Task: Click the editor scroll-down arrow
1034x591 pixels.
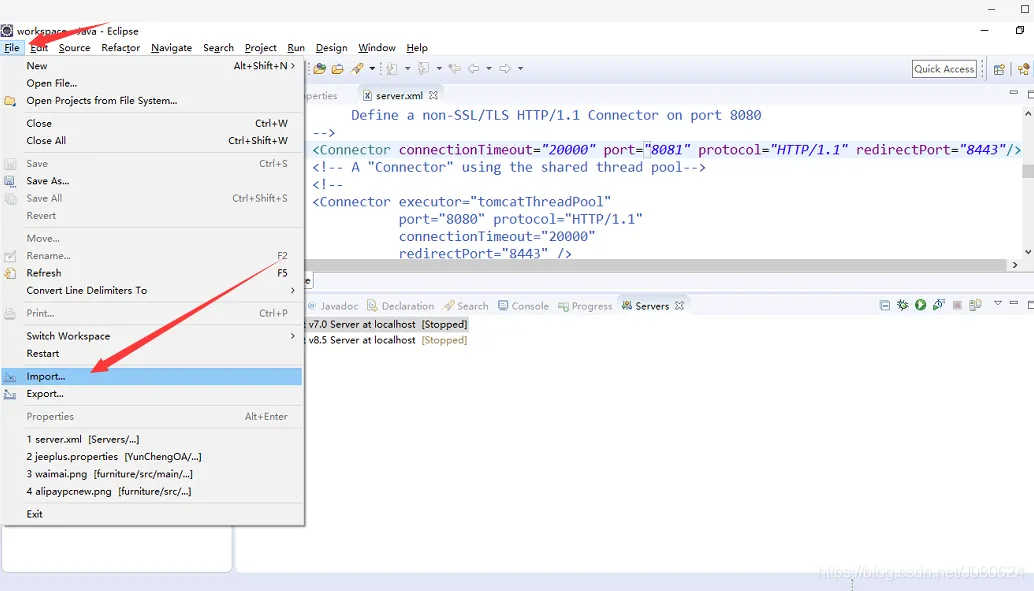Action: pyautogui.click(x=1027, y=251)
